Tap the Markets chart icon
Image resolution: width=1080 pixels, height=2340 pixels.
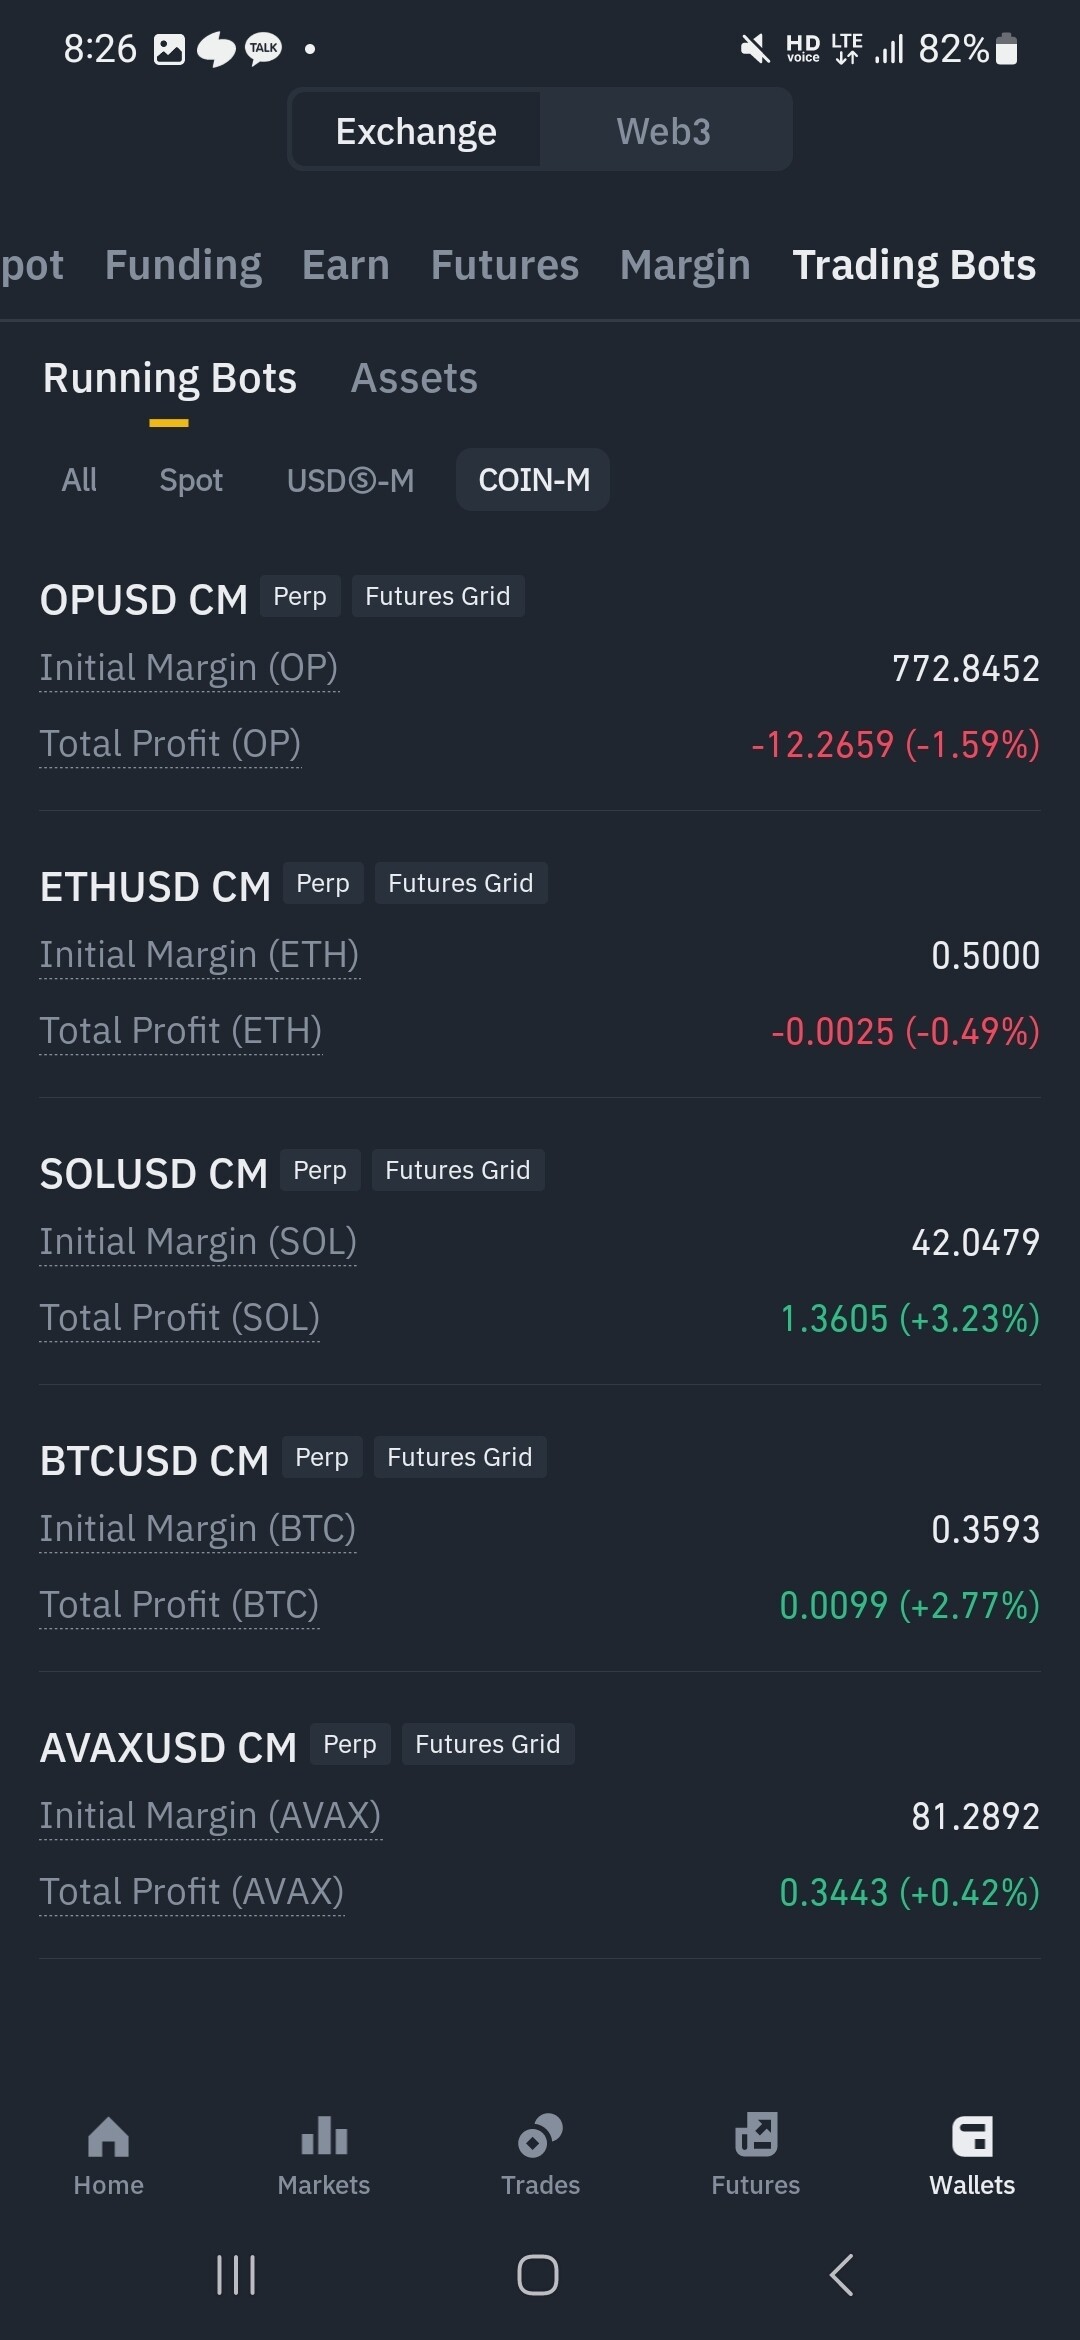coord(324,2137)
